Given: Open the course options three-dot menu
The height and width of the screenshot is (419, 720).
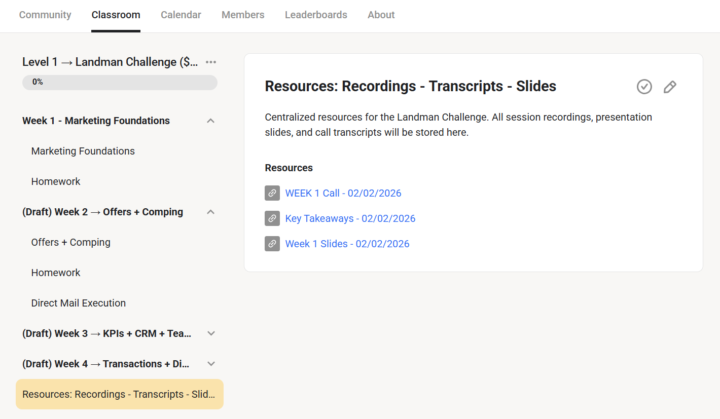Looking at the screenshot, I should pyautogui.click(x=211, y=62).
